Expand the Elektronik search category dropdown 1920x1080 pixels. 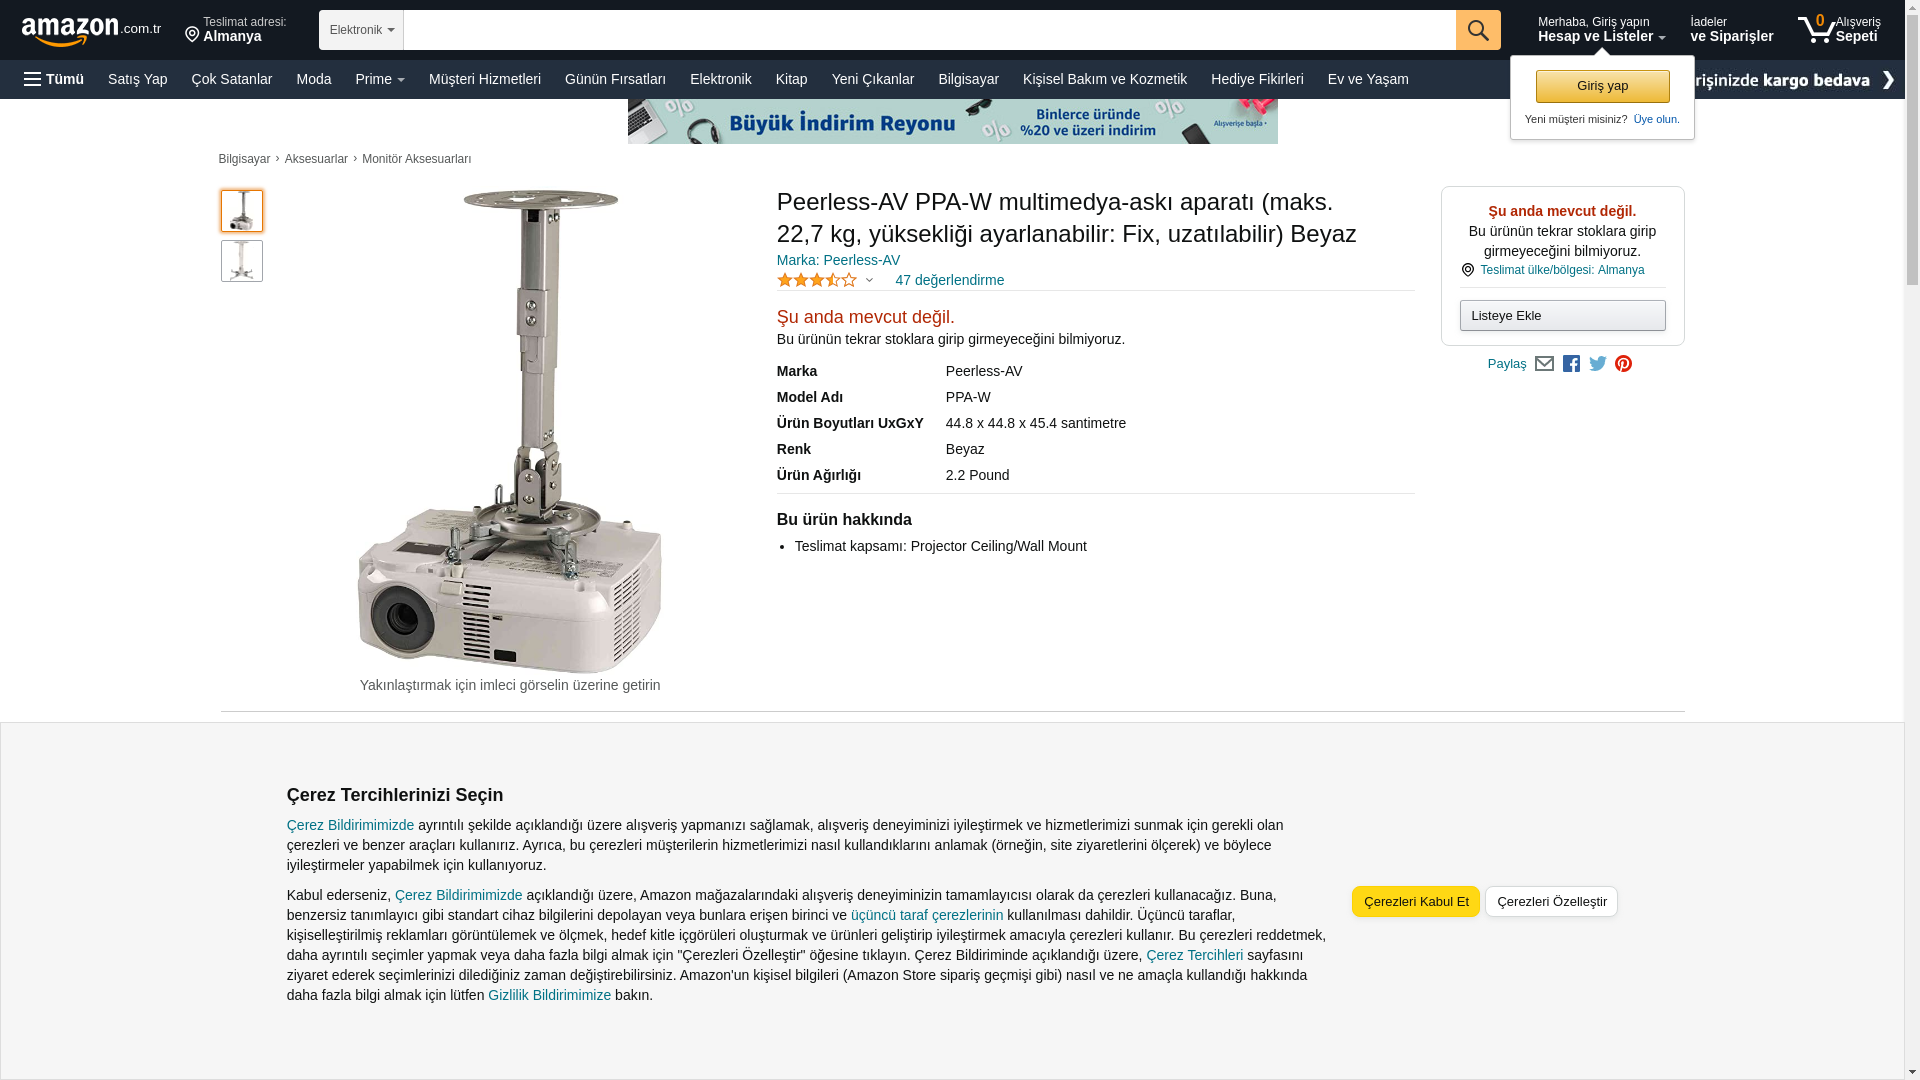361,30
